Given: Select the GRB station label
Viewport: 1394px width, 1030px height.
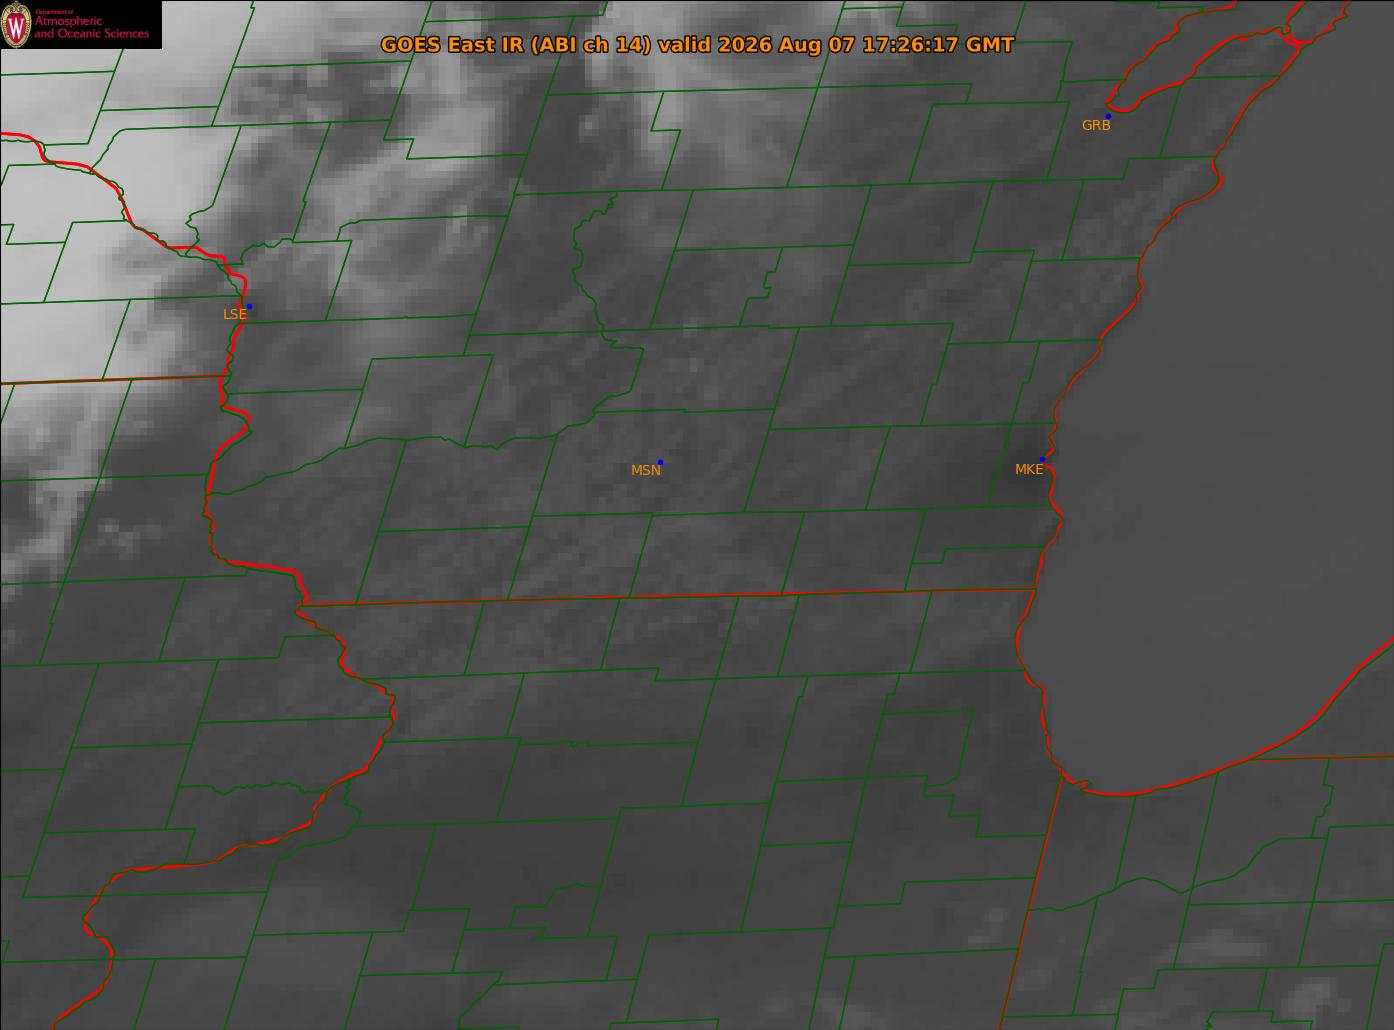Looking at the screenshot, I should (x=1096, y=126).
